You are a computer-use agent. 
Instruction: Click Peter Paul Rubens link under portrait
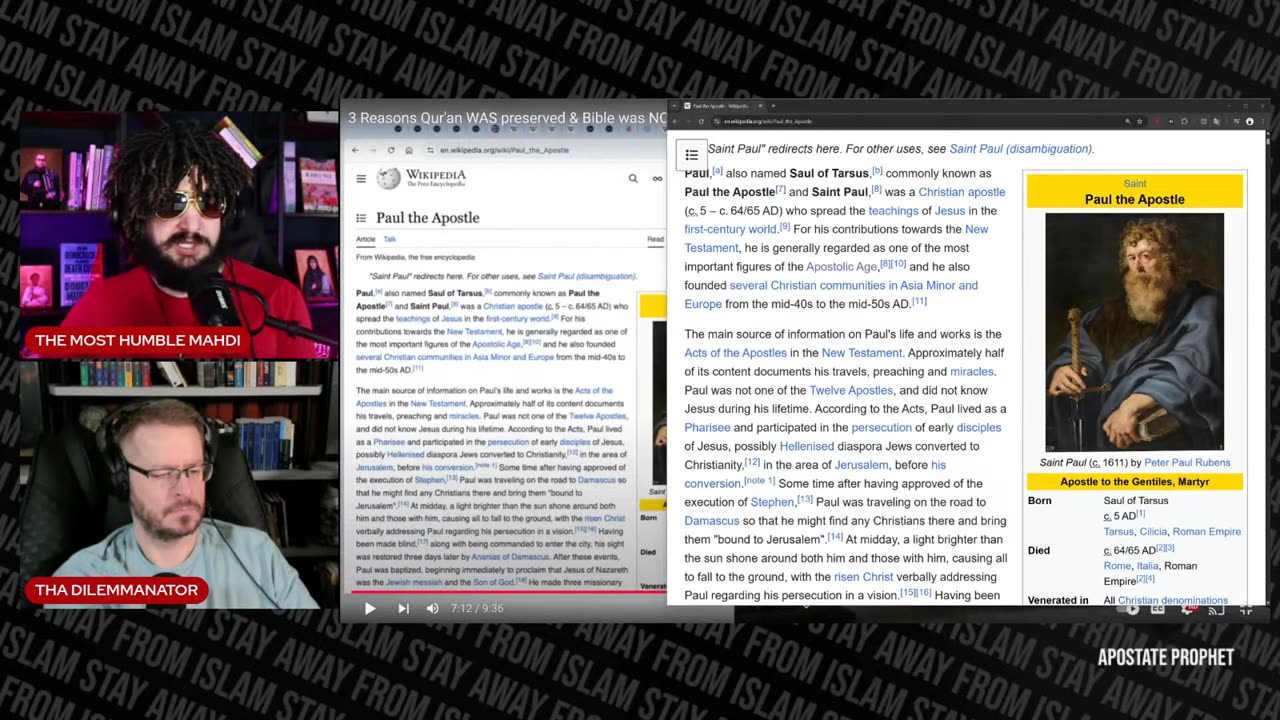(1187, 463)
